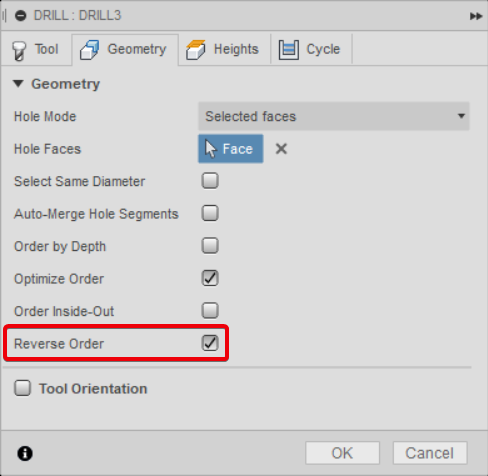
Task: Click the Heights tab icon
Action: click(196, 50)
